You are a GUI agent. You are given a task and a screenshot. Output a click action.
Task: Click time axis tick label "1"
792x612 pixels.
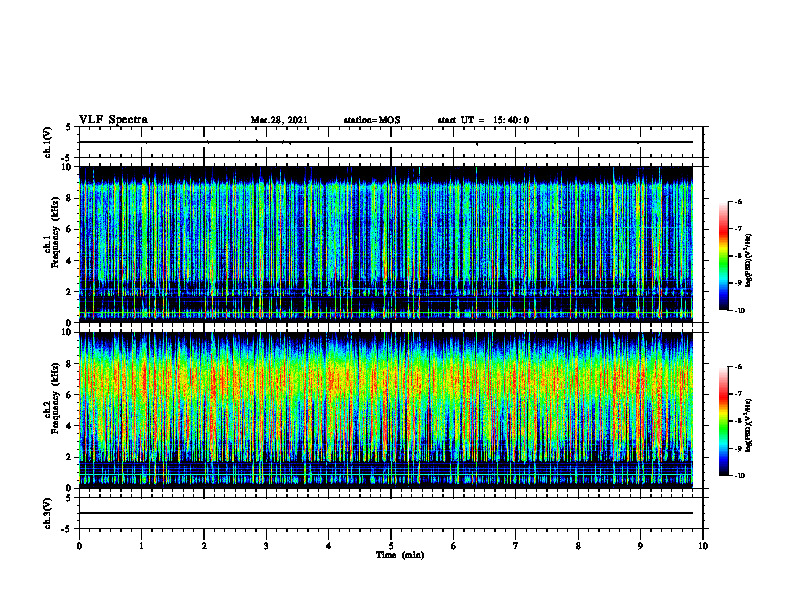141,546
